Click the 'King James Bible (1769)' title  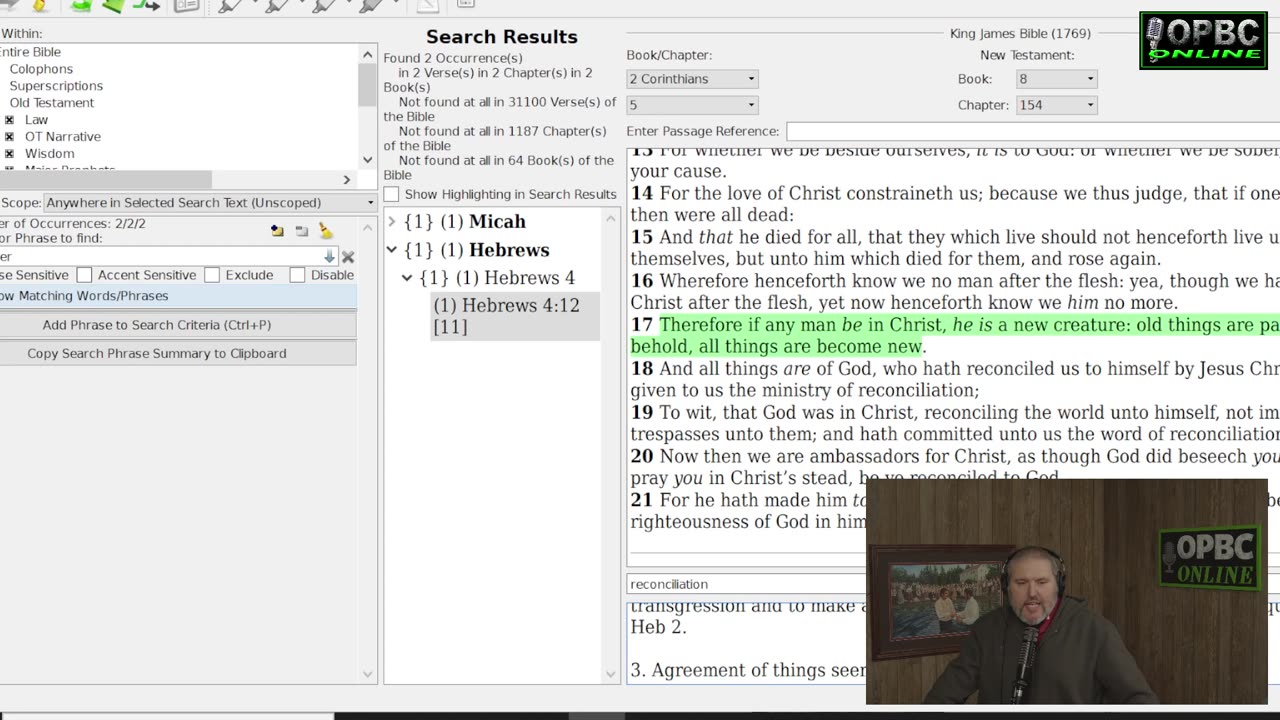coord(1020,34)
